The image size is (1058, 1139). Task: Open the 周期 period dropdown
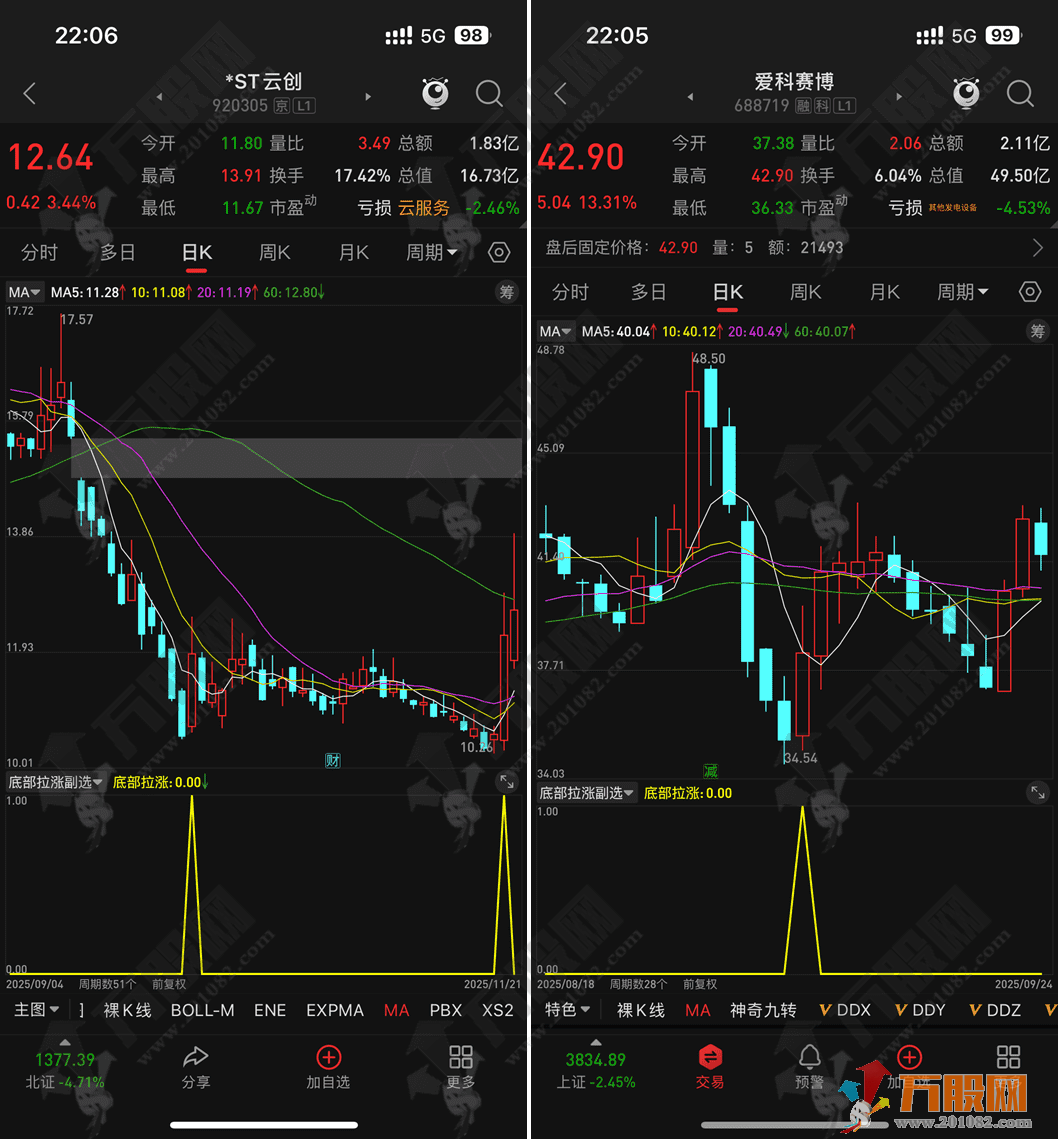coord(431,253)
